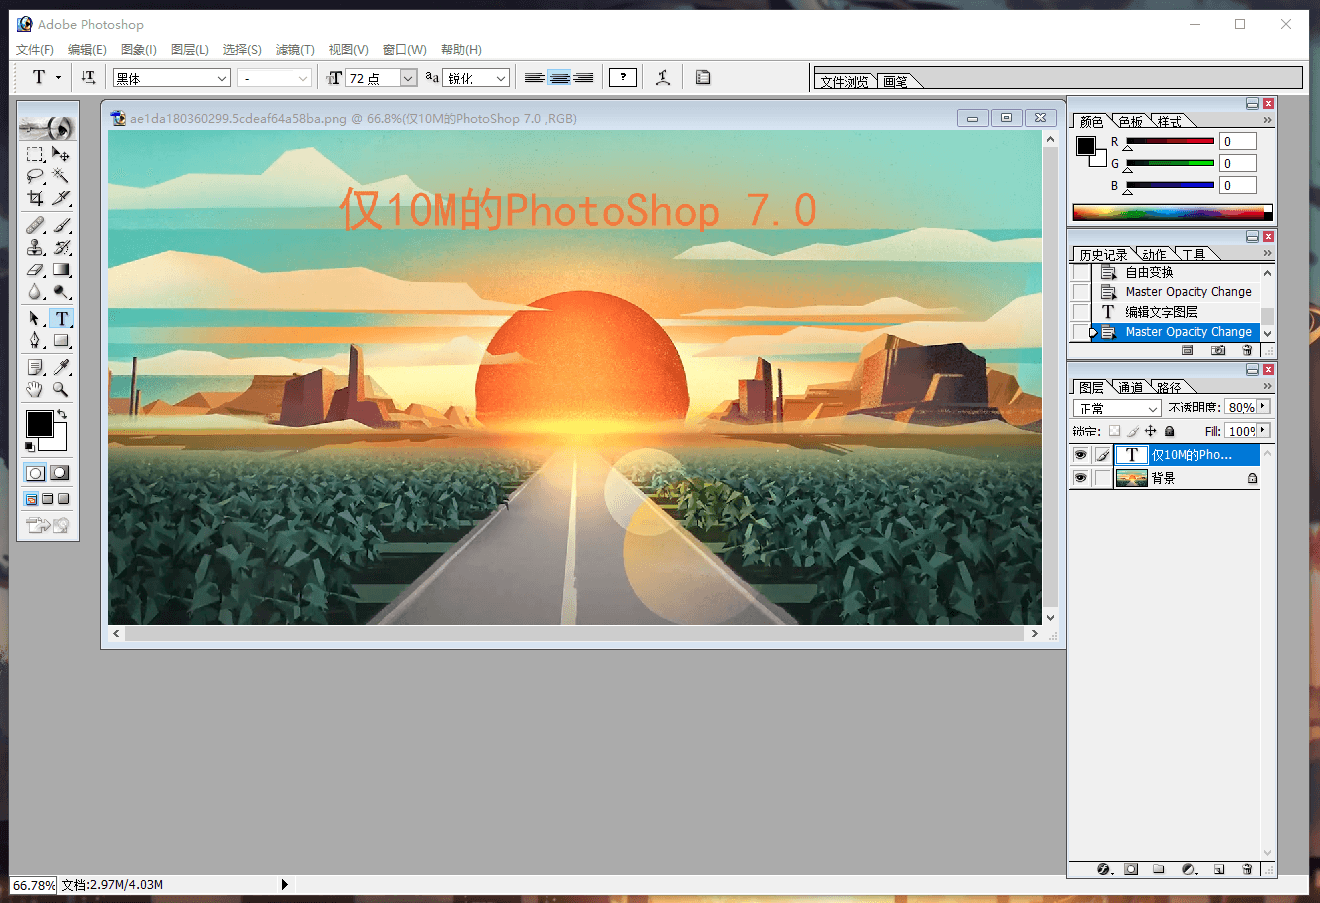Select the Zoom tool
This screenshot has height=903, width=1320.
click(61, 389)
